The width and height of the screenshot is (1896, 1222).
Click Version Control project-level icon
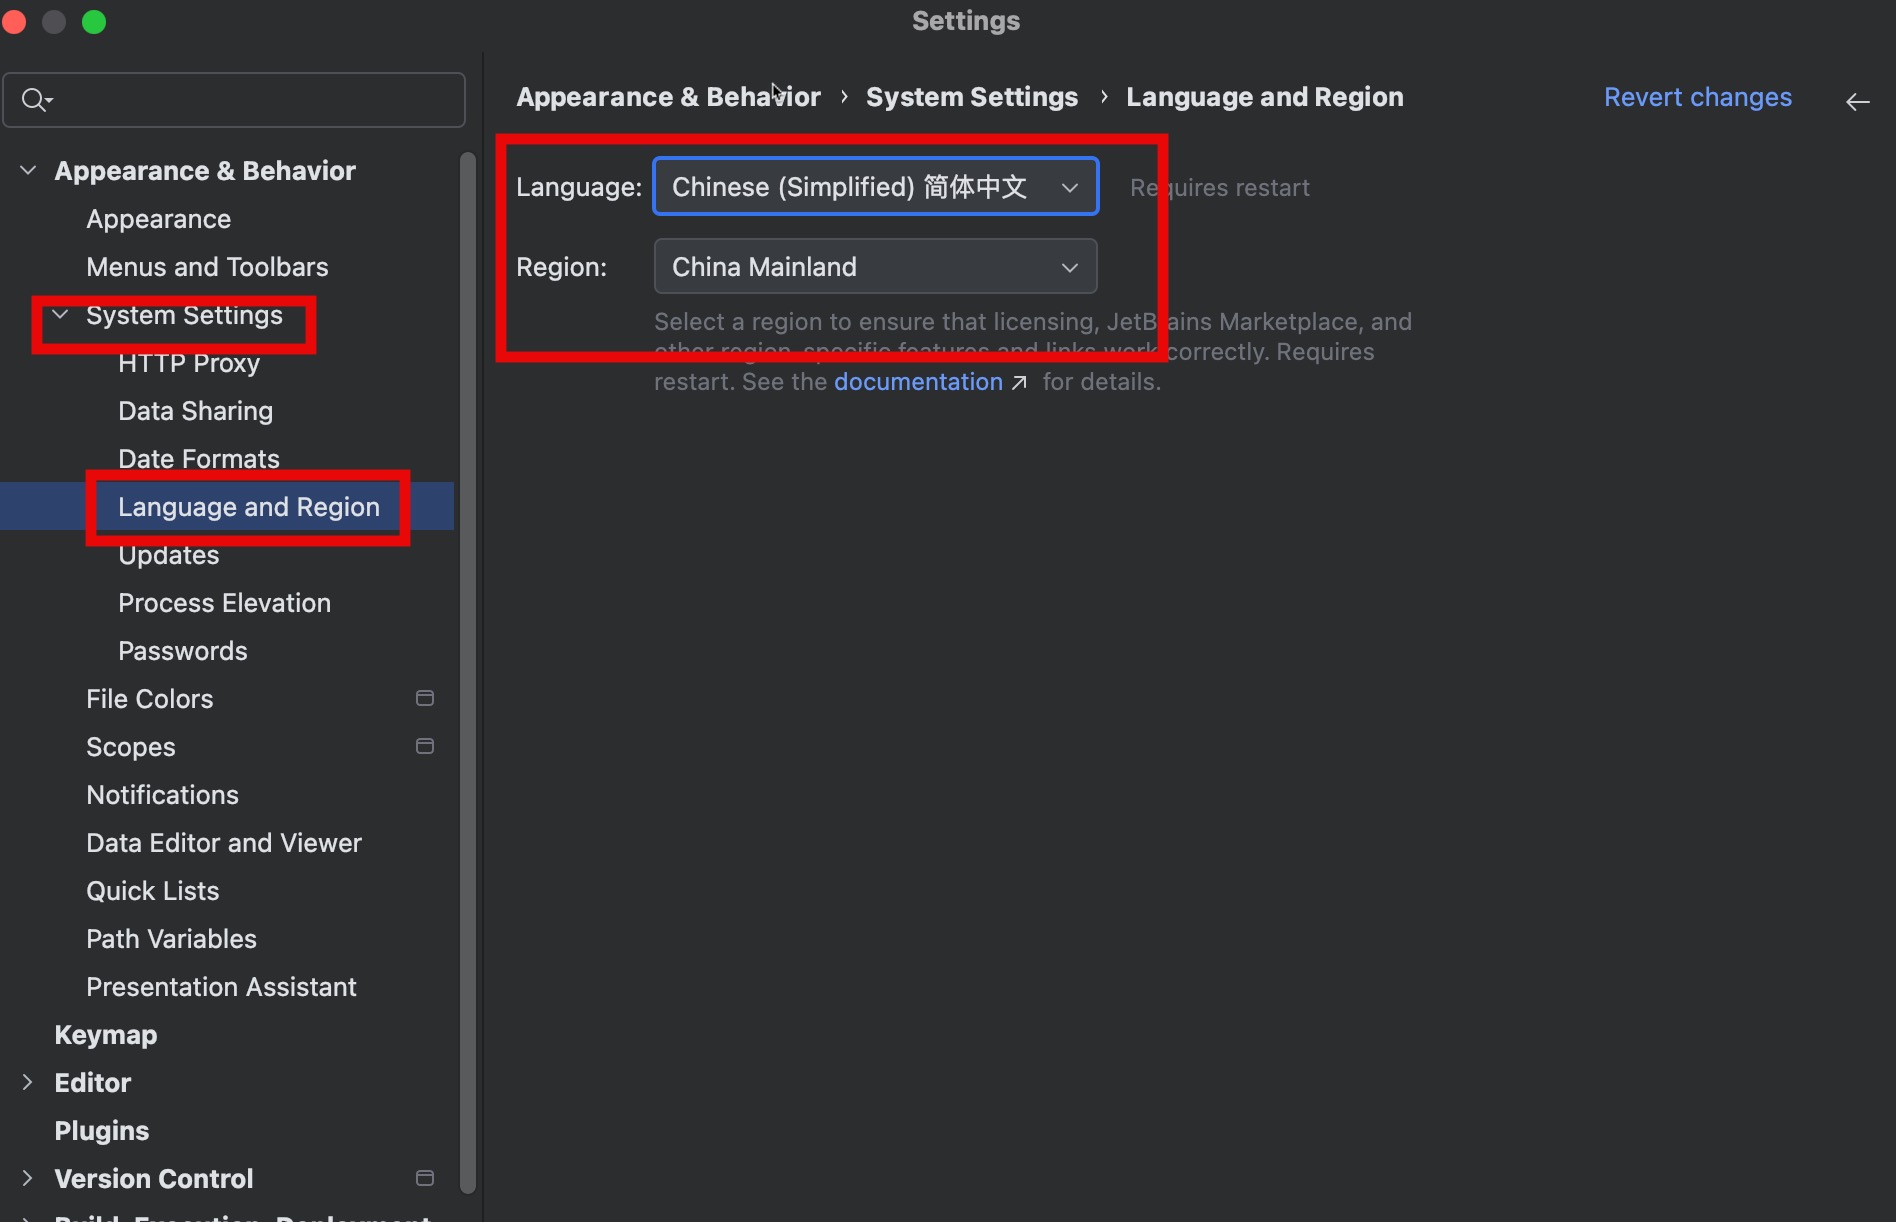425,1178
